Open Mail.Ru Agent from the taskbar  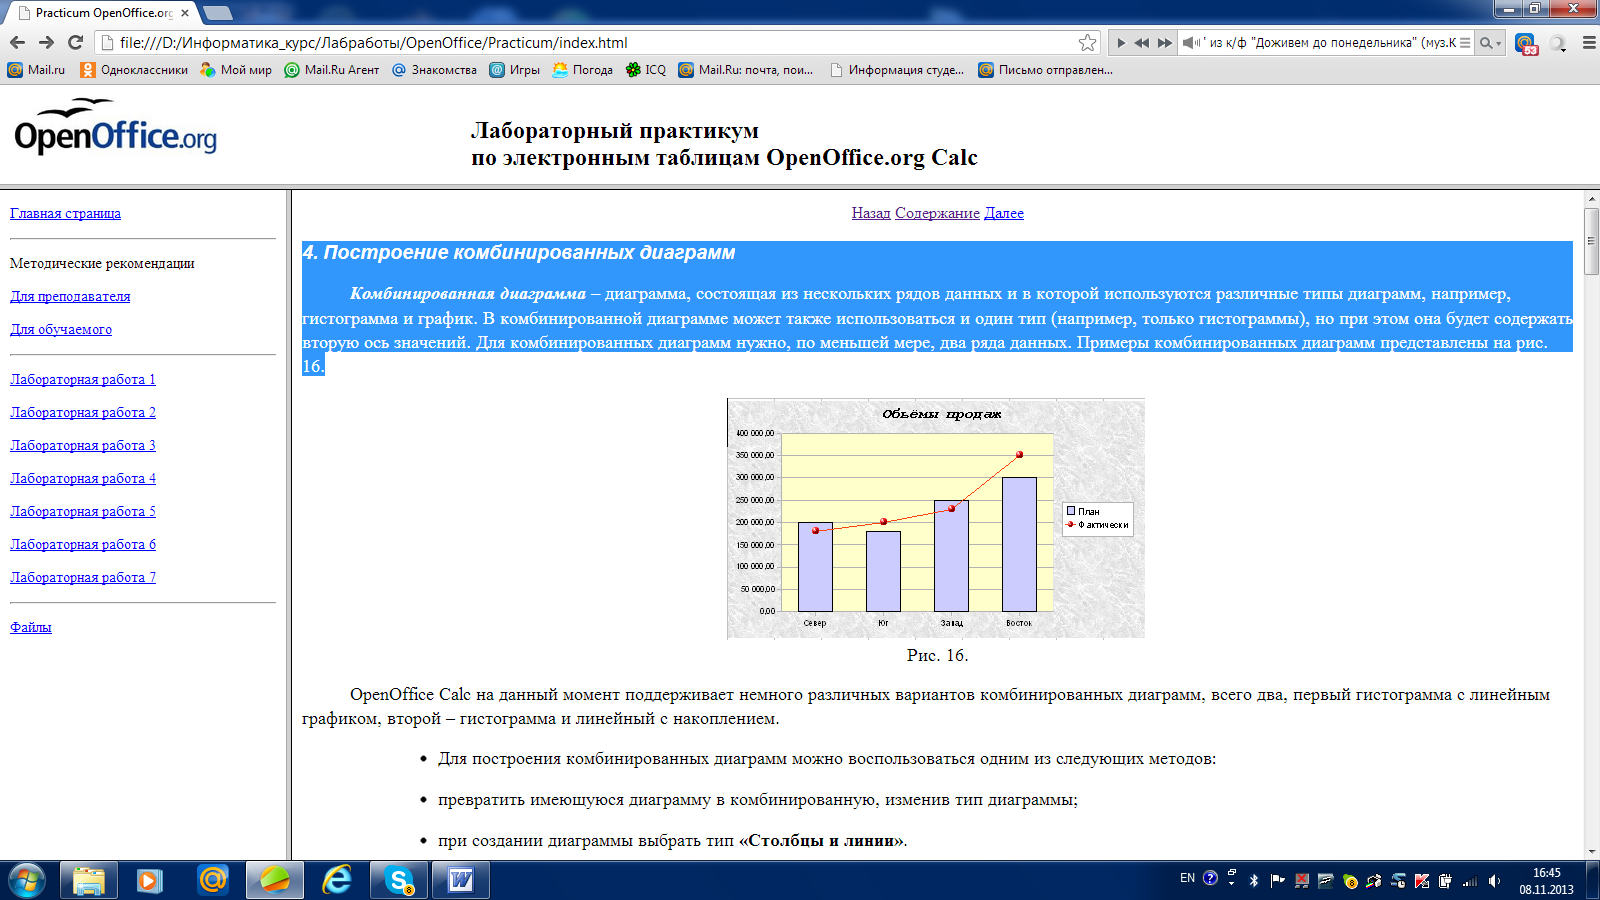212,880
